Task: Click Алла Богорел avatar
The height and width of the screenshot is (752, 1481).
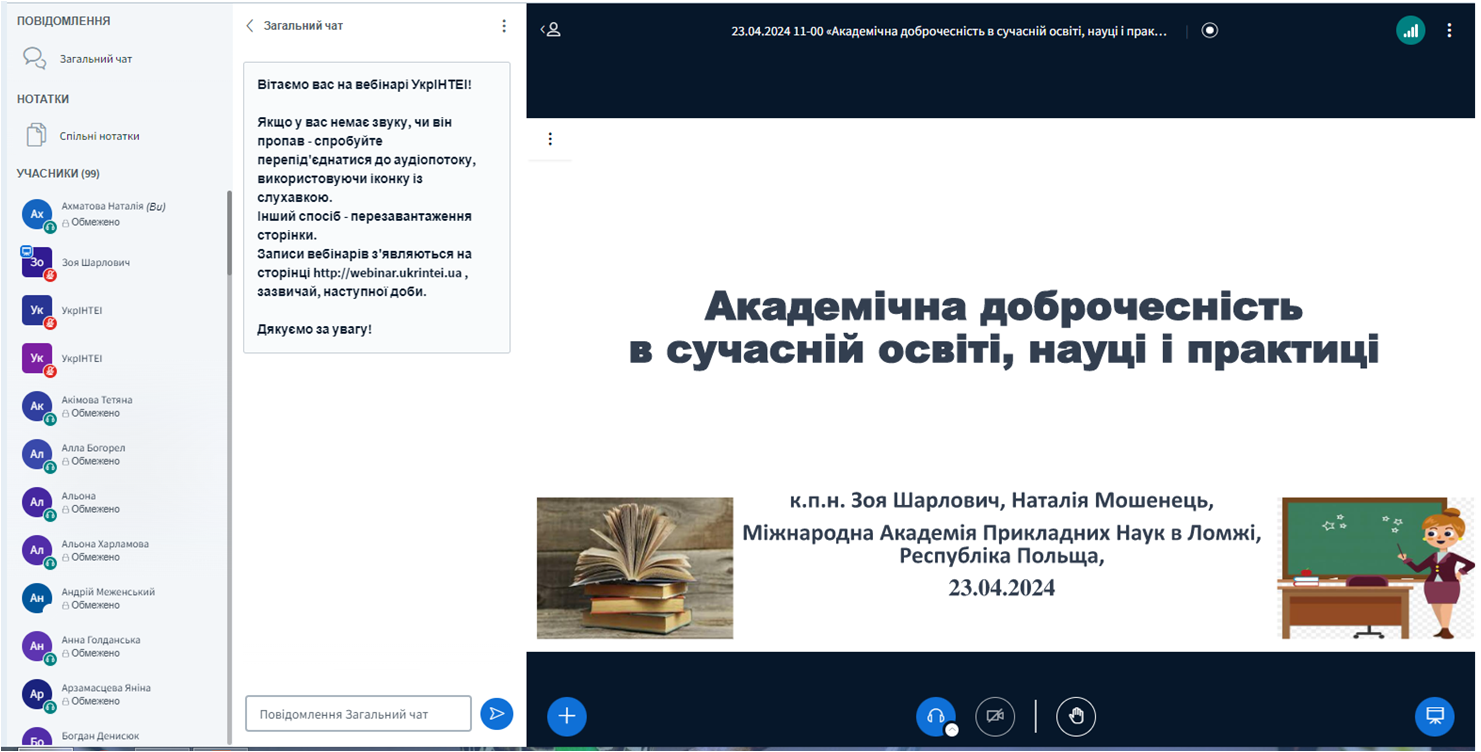Action: [37, 454]
